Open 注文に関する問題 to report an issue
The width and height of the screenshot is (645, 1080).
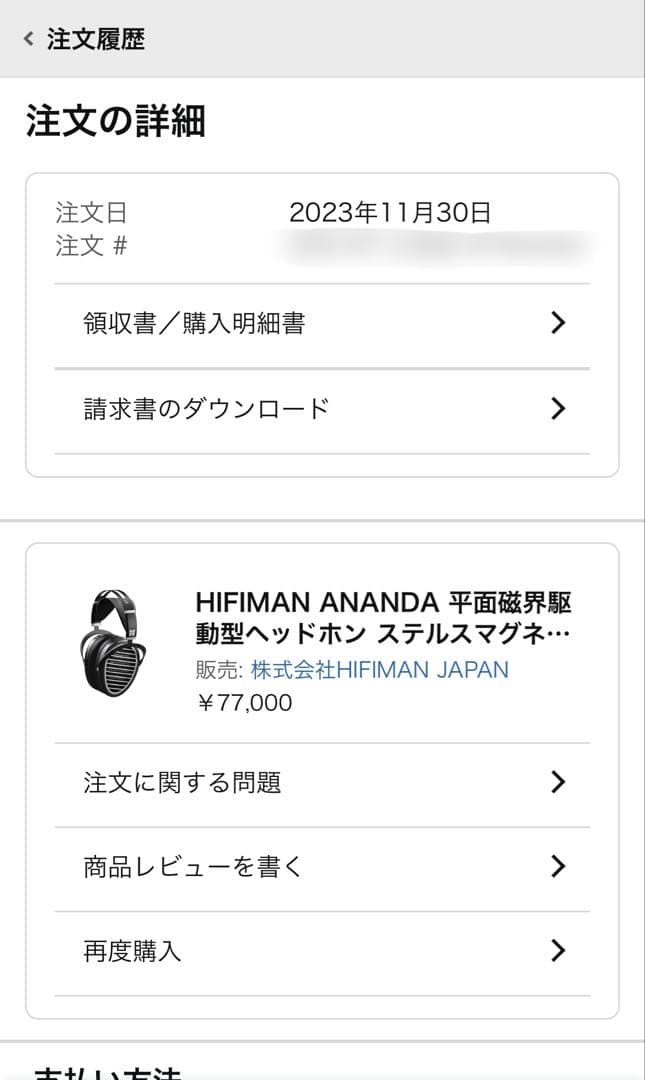tap(180, 783)
